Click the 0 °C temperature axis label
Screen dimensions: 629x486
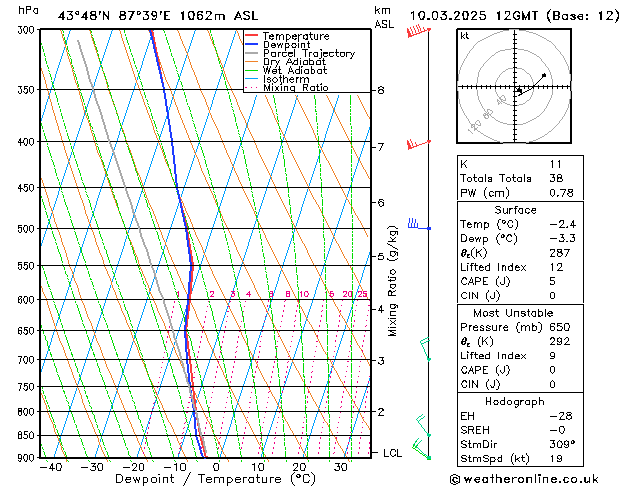coord(216,467)
